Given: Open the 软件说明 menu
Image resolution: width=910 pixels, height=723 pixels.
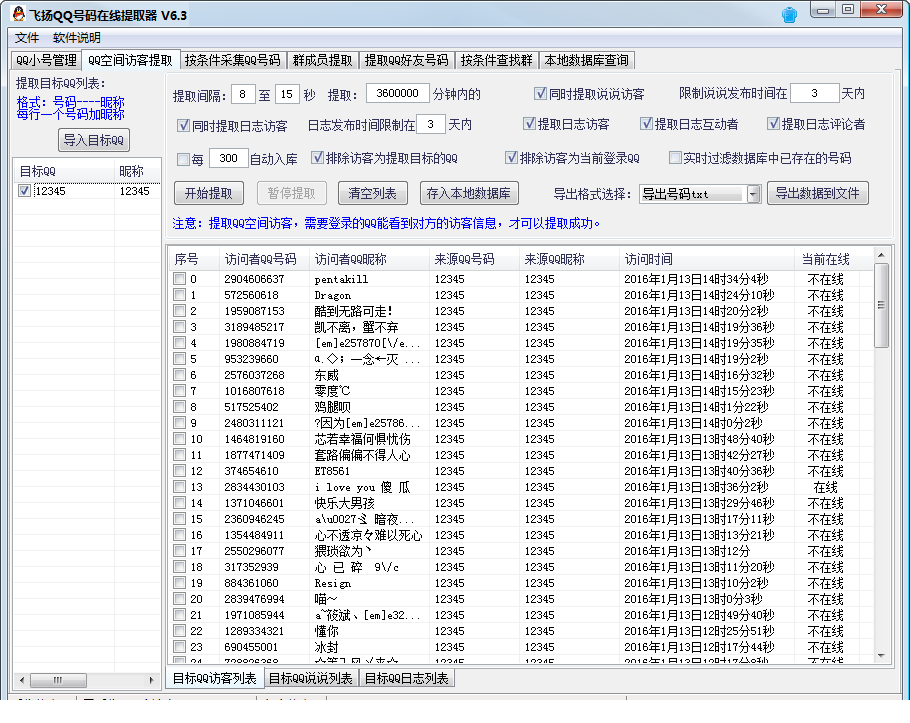Looking at the screenshot, I should 77,38.
